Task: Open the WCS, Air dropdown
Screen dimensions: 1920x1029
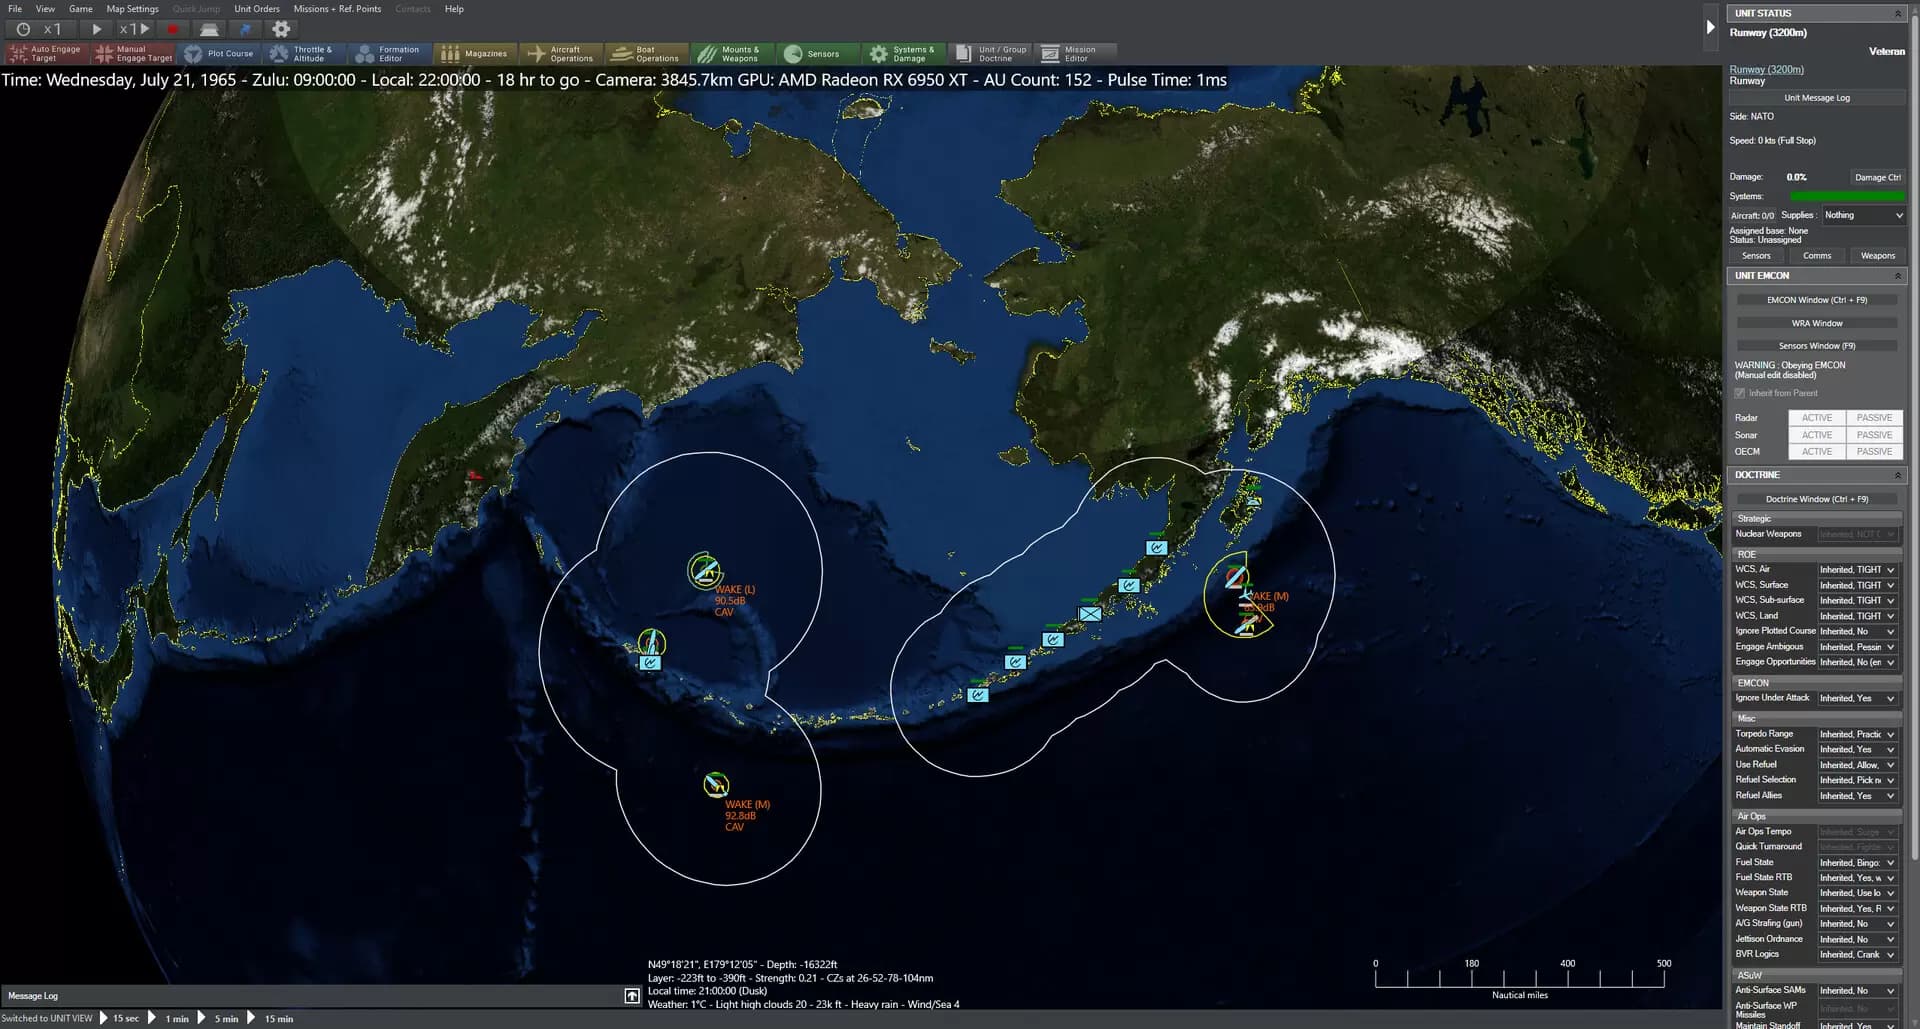Action: [1858, 570]
